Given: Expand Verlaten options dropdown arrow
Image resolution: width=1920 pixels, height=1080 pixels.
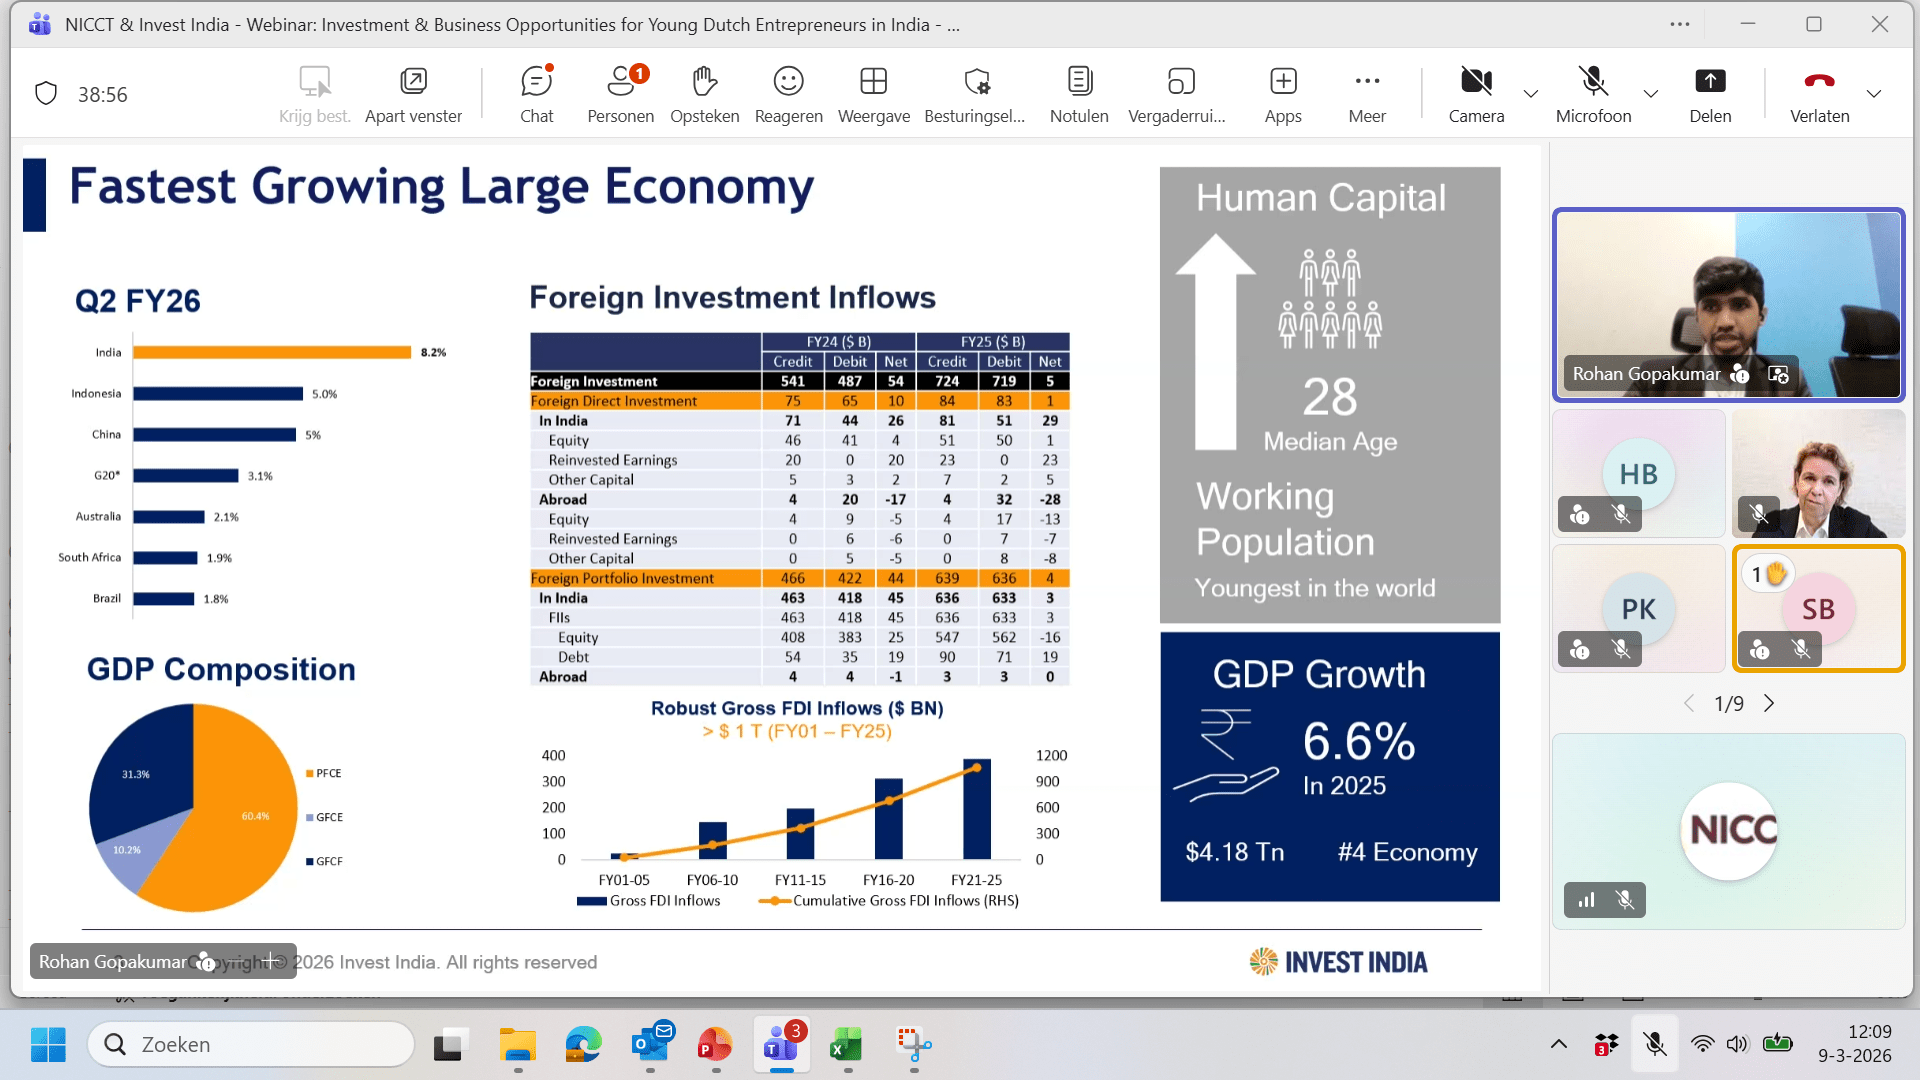Looking at the screenshot, I should (1874, 94).
